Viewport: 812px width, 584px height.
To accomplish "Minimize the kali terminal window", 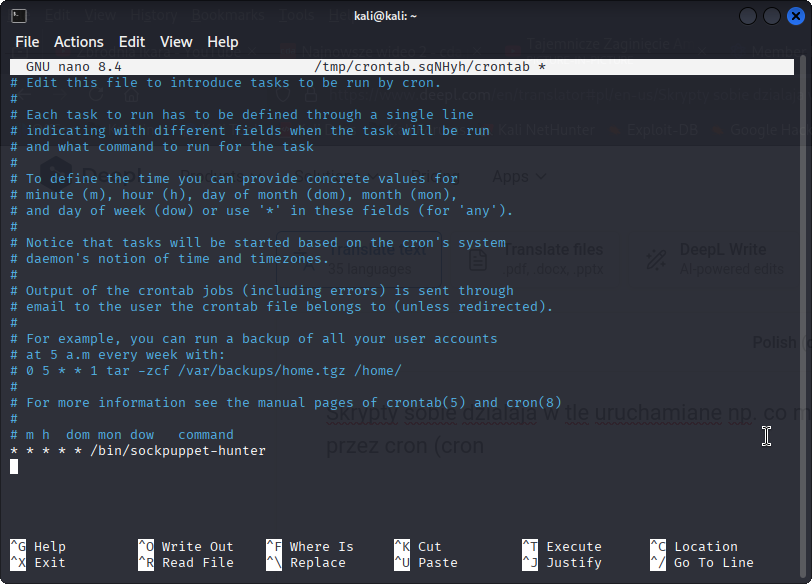I will pos(747,16).
